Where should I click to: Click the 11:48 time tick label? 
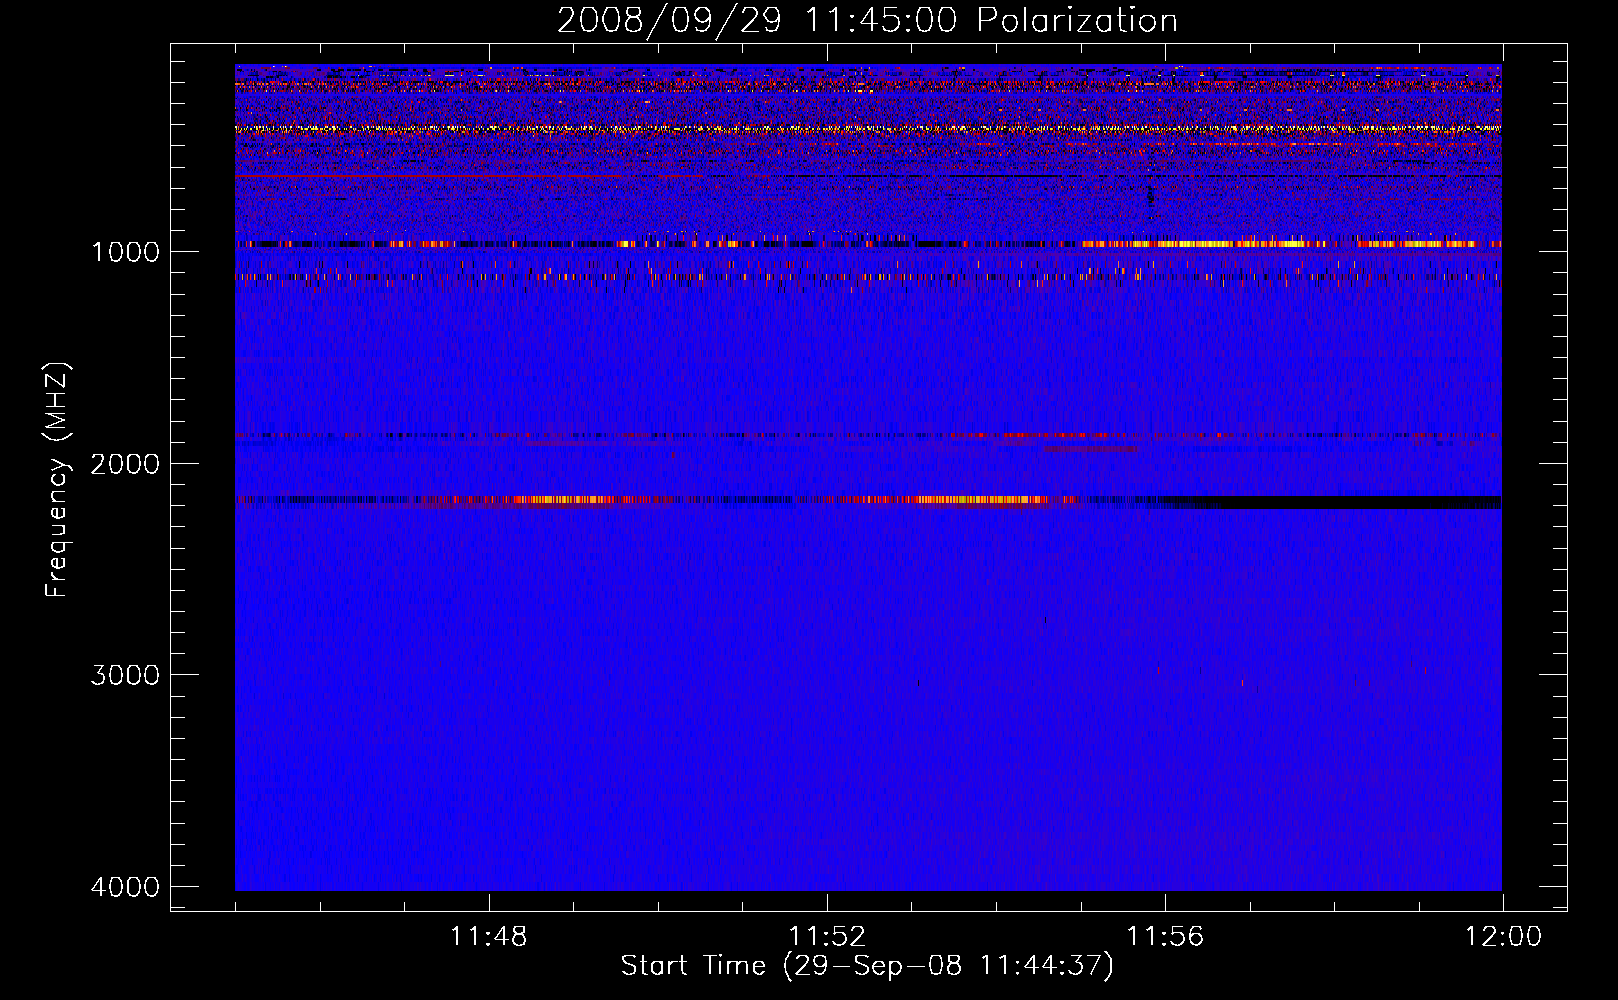(489, 937)
